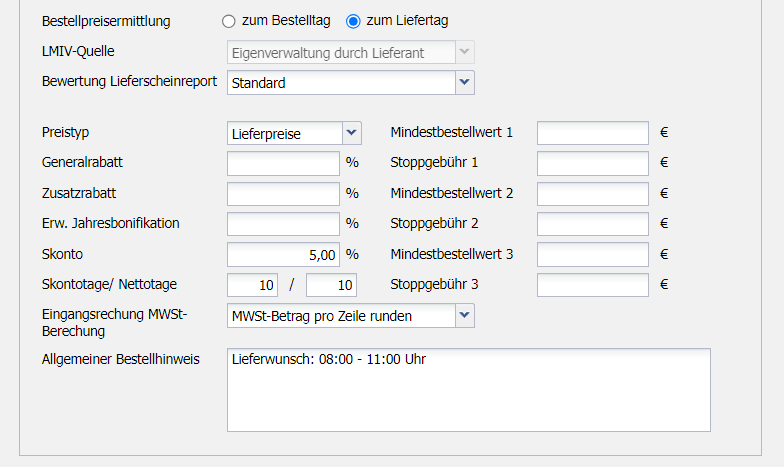This screenshot has width=784, height=467.
Task: Select the 'zum Bestelltag' radio option
Action: [x=229, y=21]
